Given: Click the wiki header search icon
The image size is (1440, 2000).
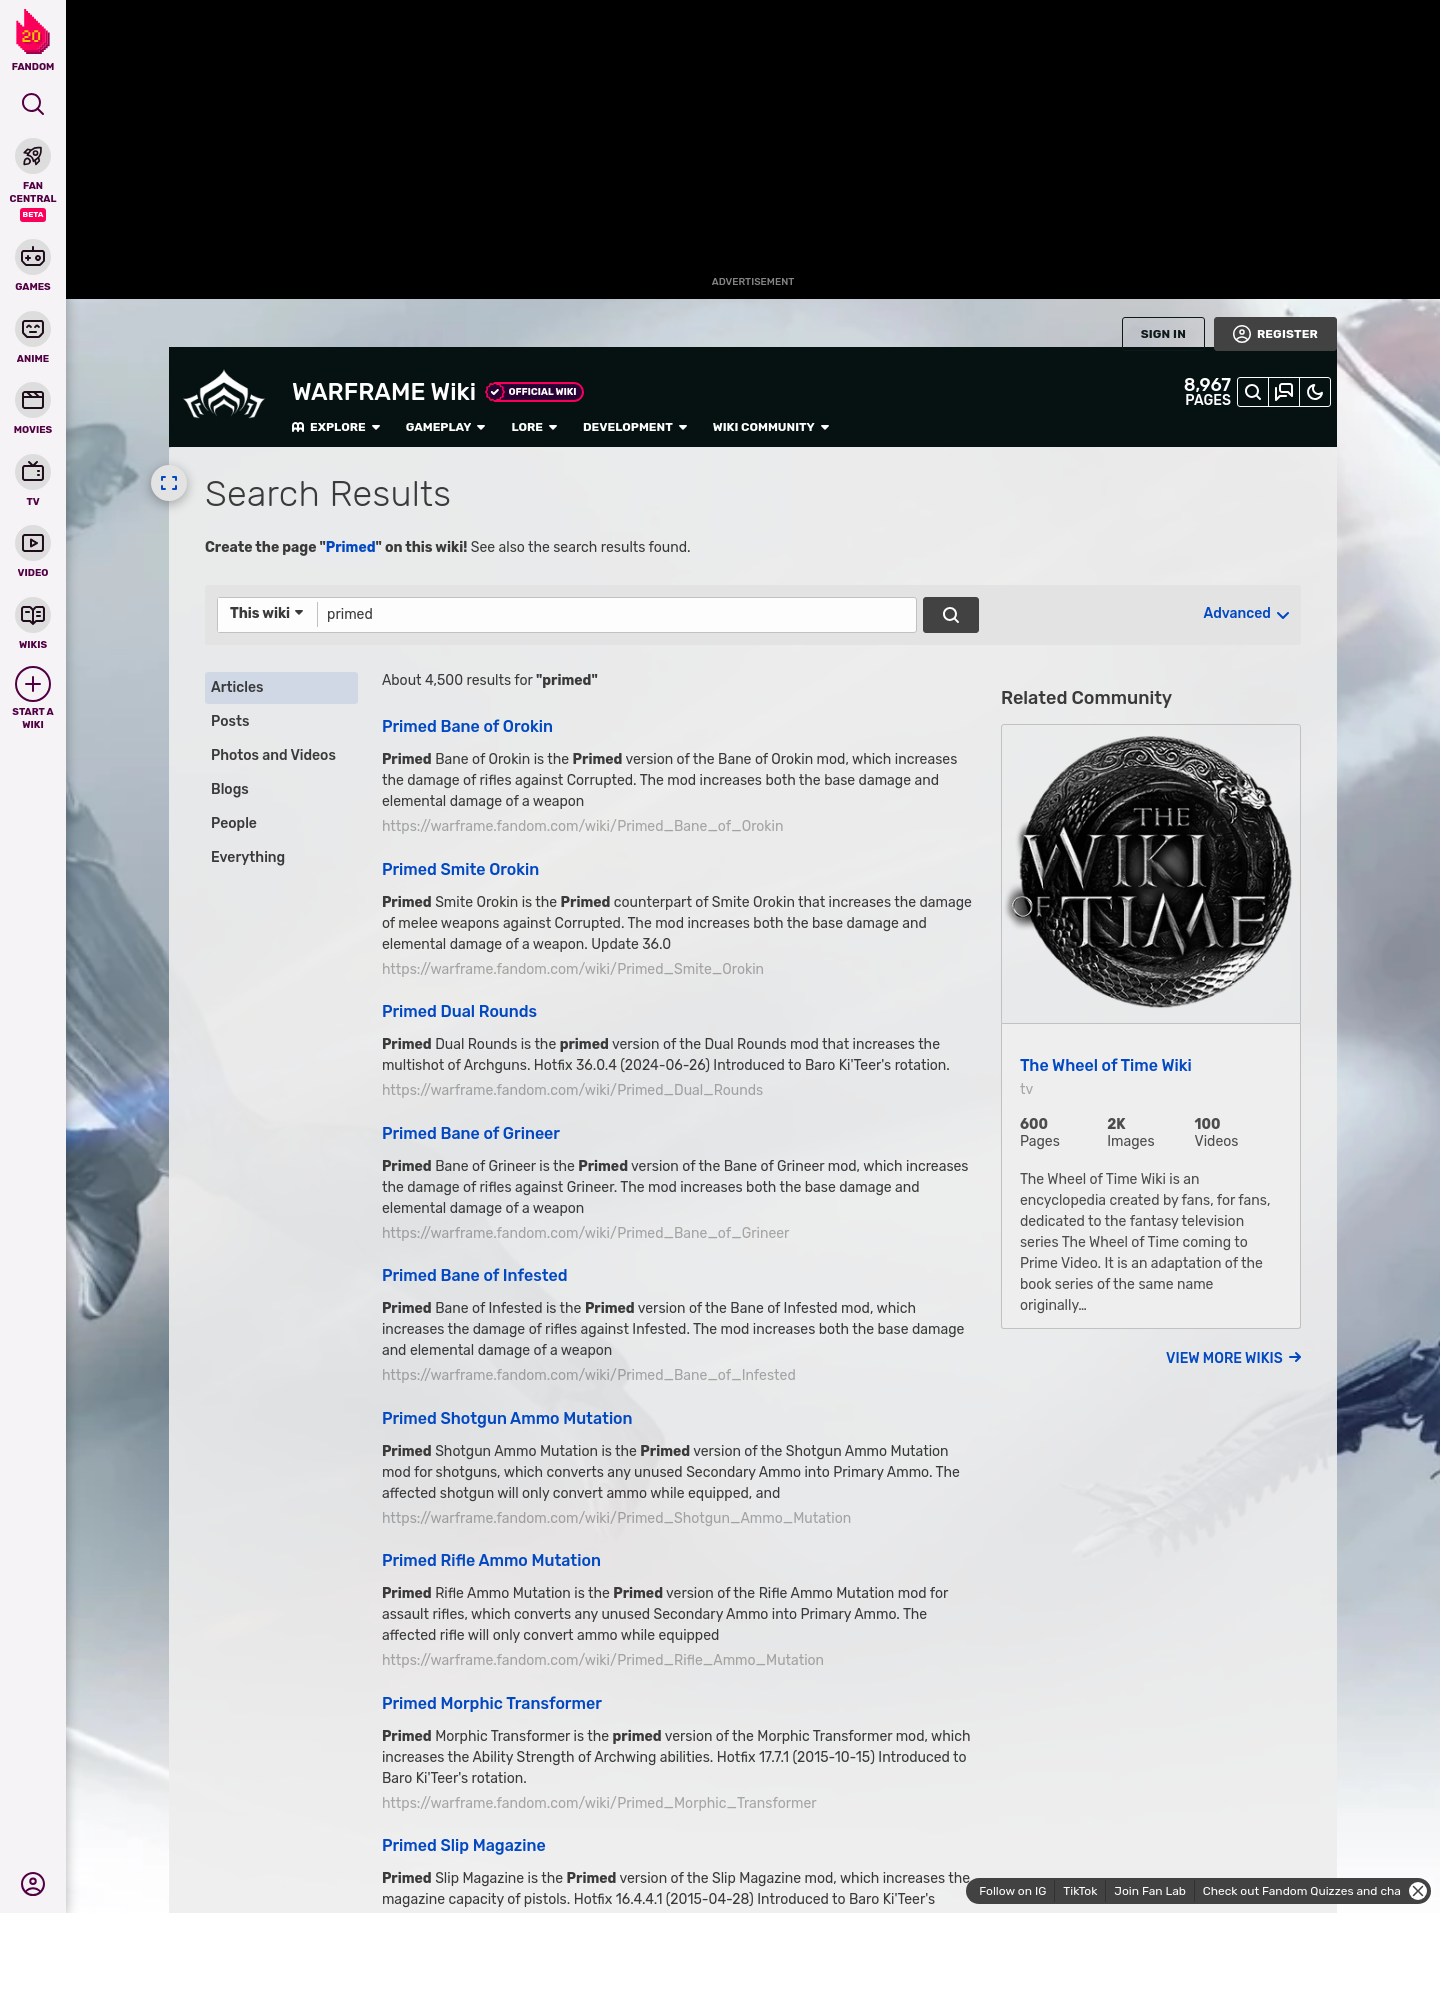Looking at the screenshot, I should (x=1253, y=392).
